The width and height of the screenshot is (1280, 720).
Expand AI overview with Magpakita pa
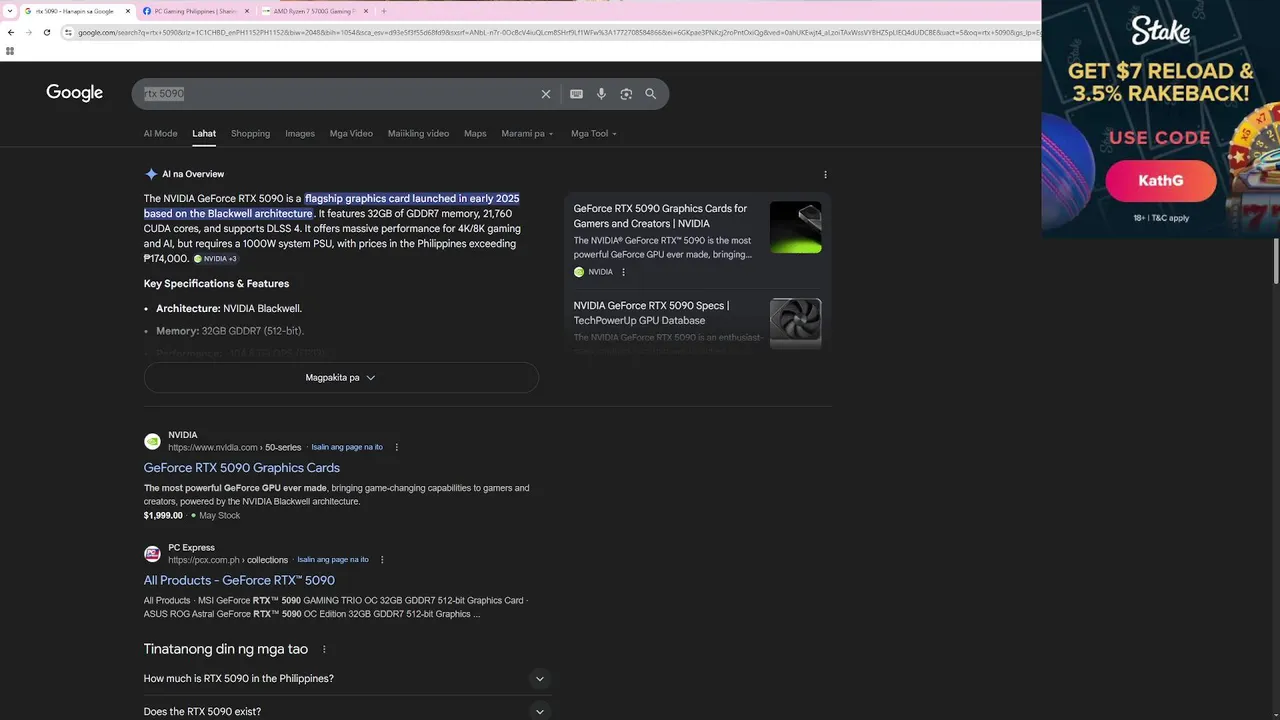point(341,378)
